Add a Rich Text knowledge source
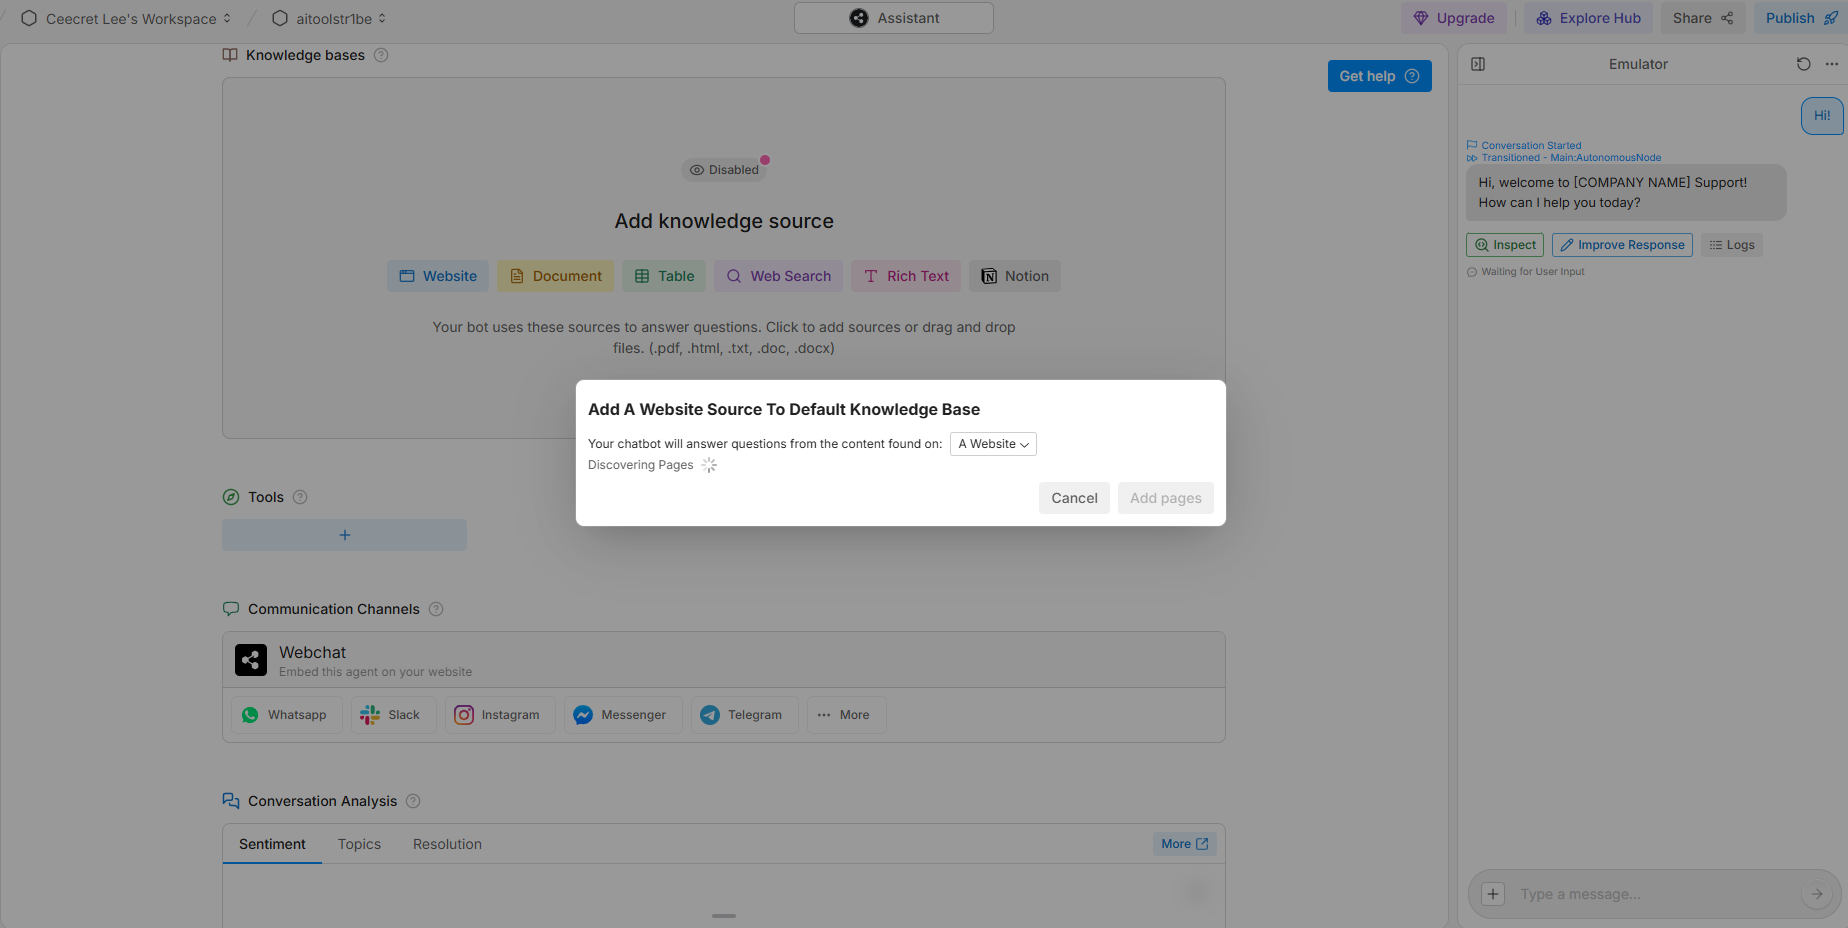1848x928 pixels. point(905,276)
